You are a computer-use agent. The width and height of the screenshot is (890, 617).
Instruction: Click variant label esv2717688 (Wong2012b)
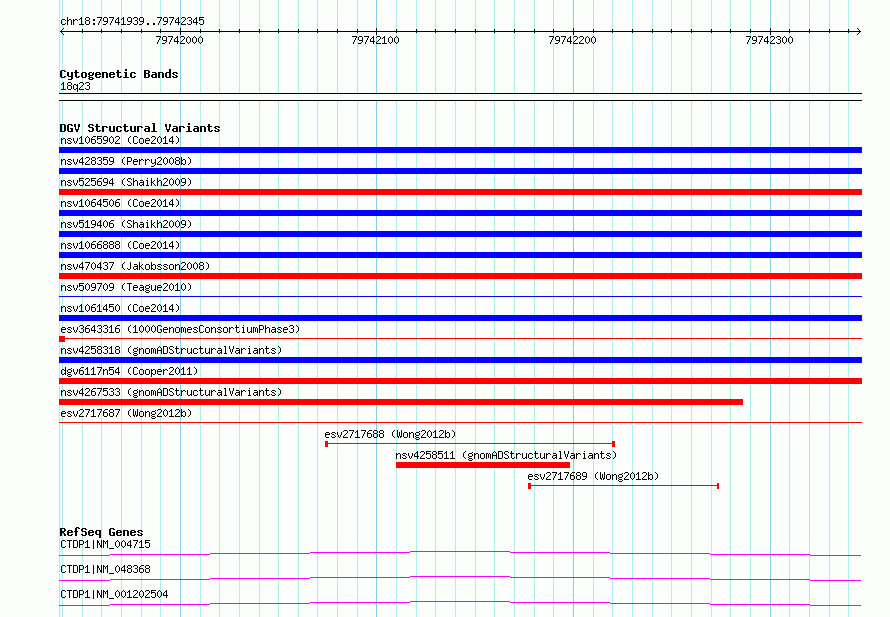coord(391,434)
